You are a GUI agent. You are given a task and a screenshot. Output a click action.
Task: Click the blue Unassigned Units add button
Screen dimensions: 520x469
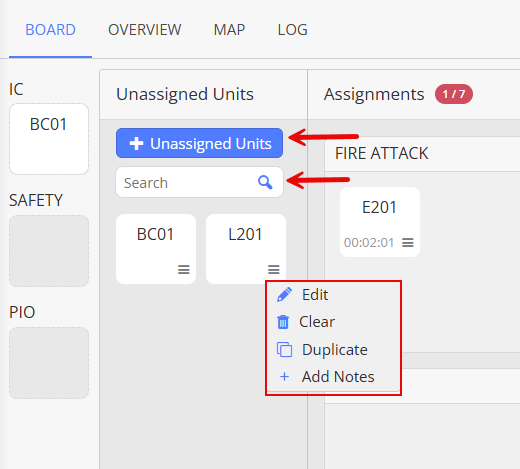tap(199, 143)
